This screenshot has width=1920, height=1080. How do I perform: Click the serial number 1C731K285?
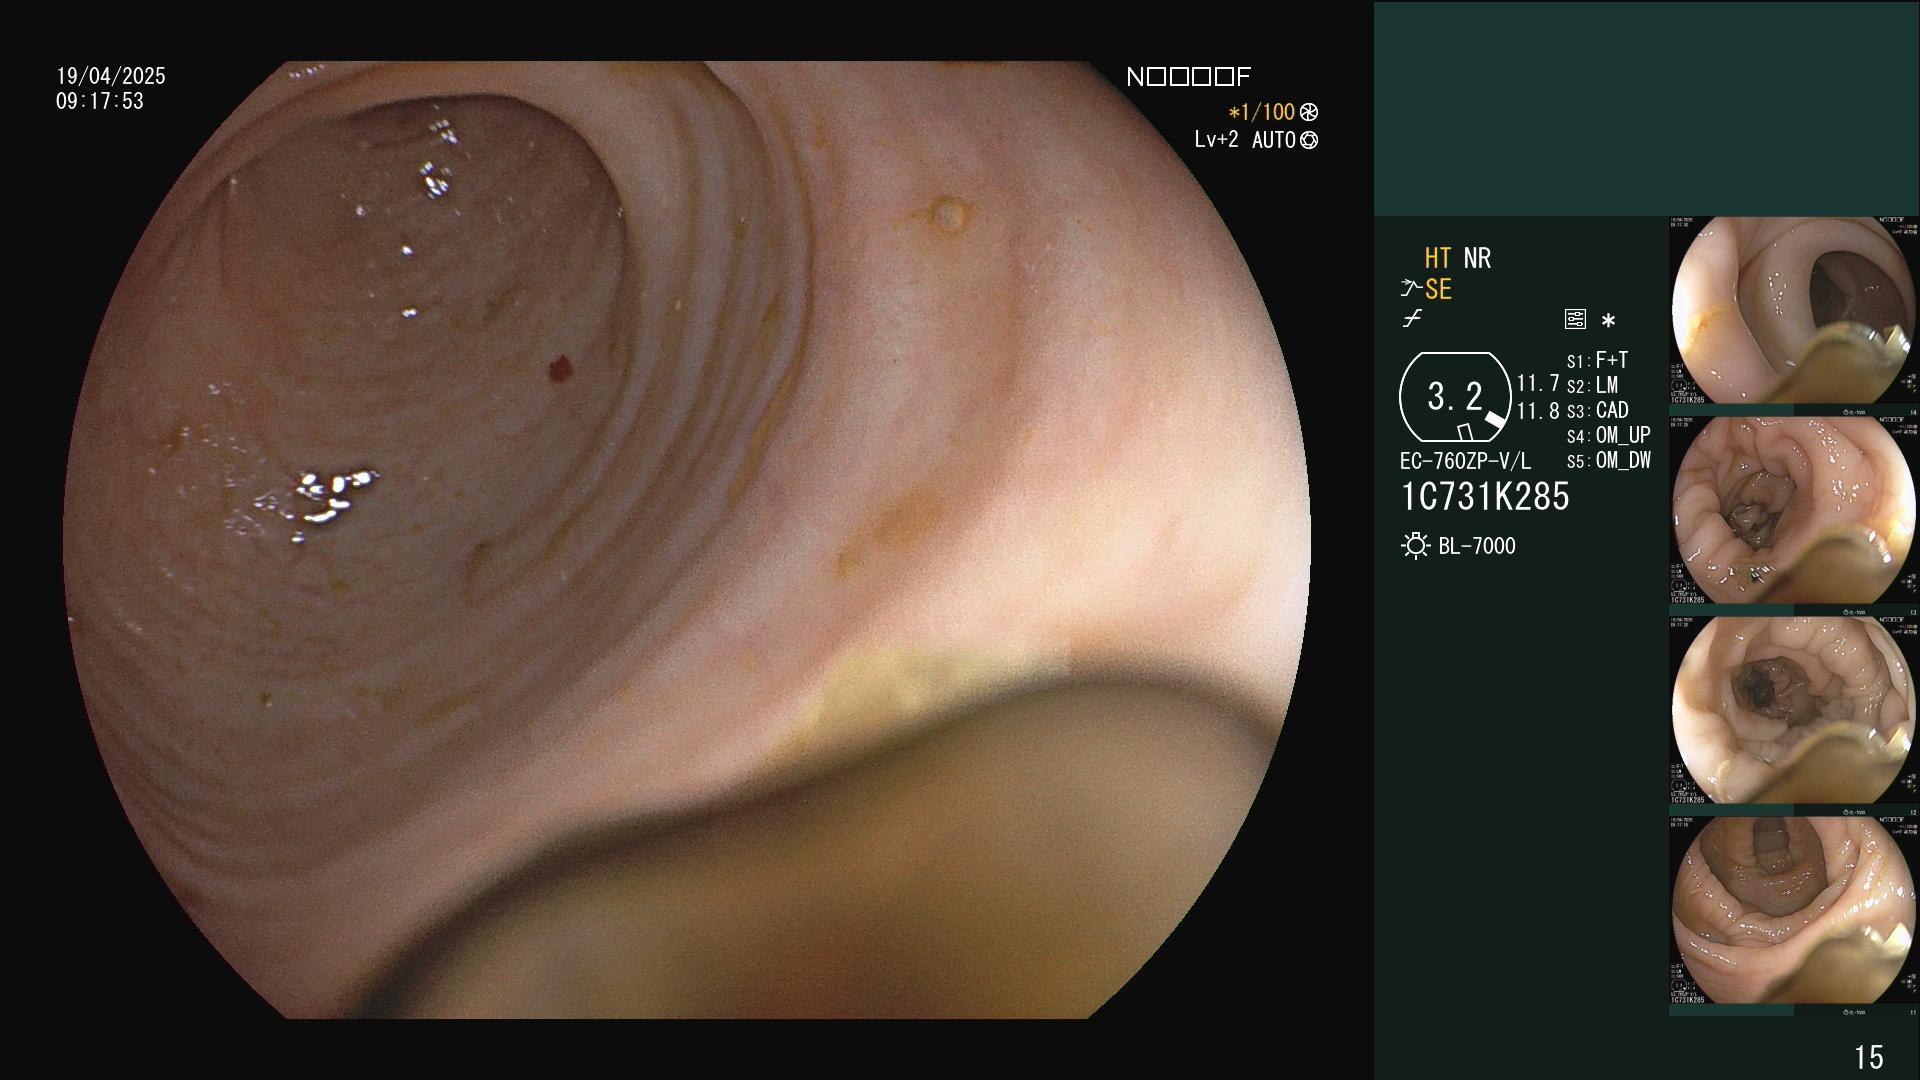click(1485, 497)
